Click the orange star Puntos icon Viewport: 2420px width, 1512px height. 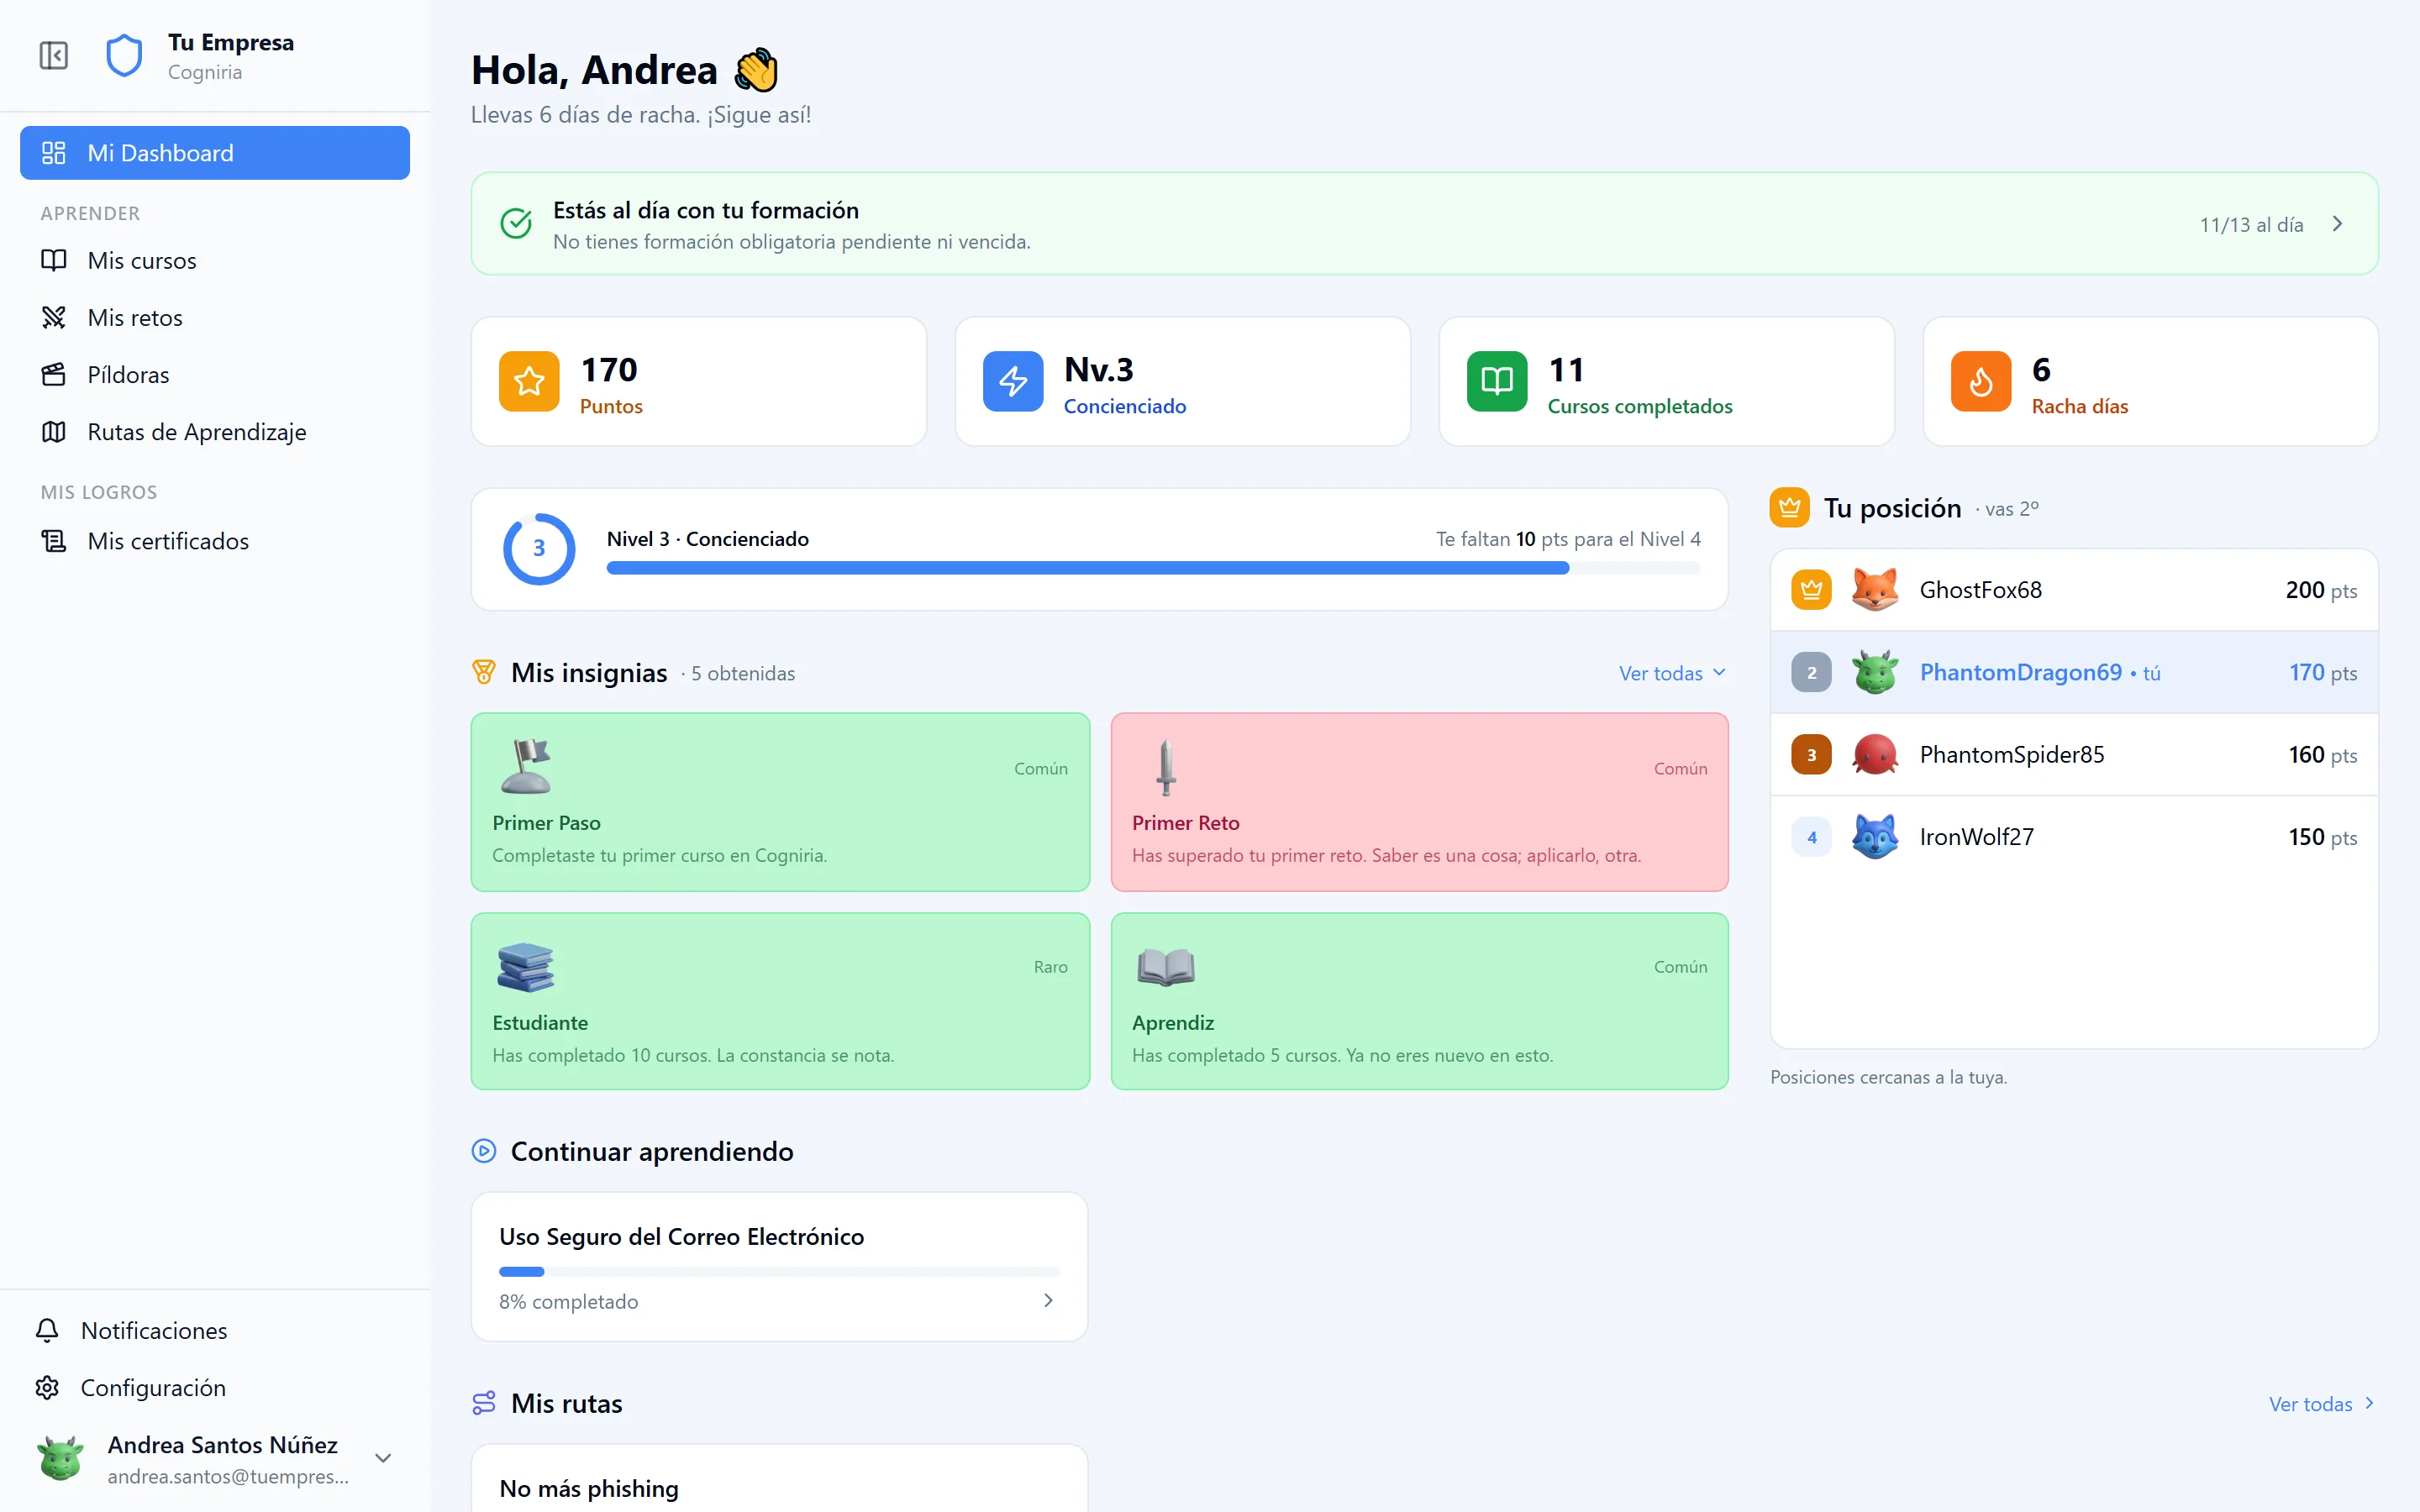click(x=529, y=381)
